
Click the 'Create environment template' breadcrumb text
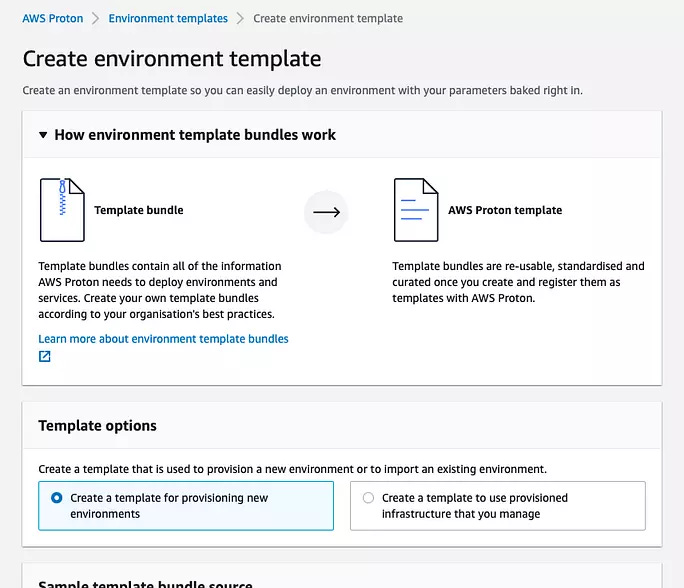click(x=328, y=18)
